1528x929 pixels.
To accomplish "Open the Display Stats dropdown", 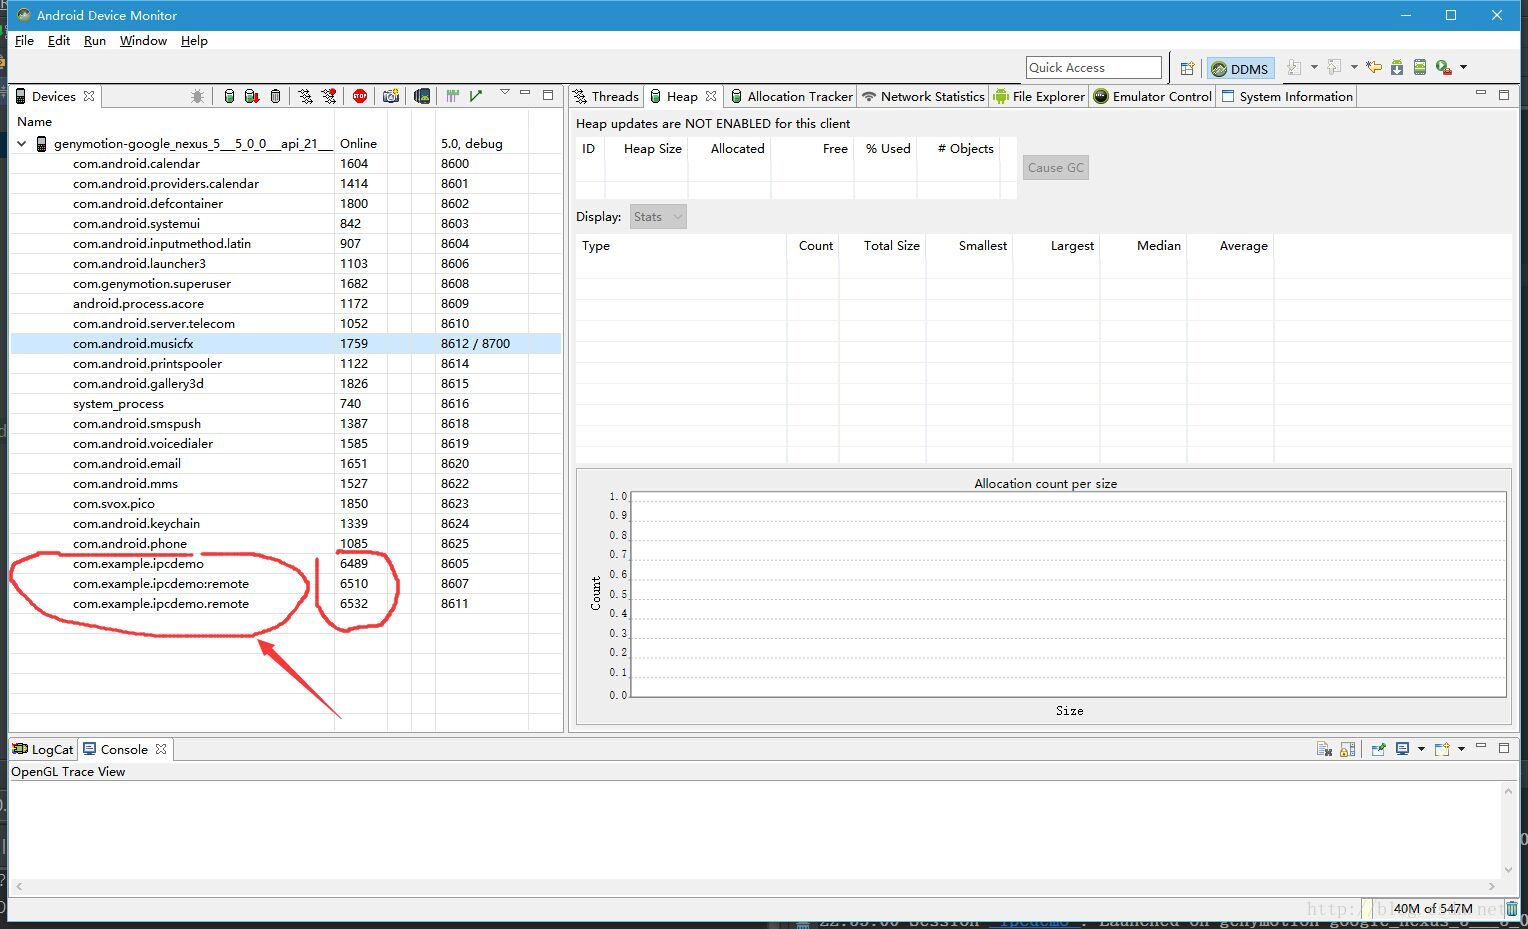I will [657, 217].
